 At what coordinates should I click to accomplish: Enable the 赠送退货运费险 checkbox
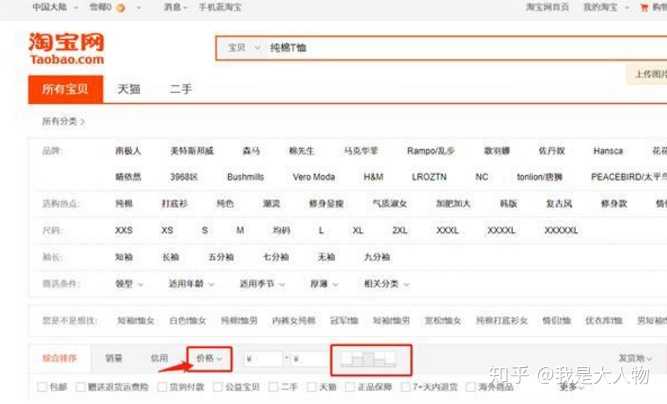[80, 387]
